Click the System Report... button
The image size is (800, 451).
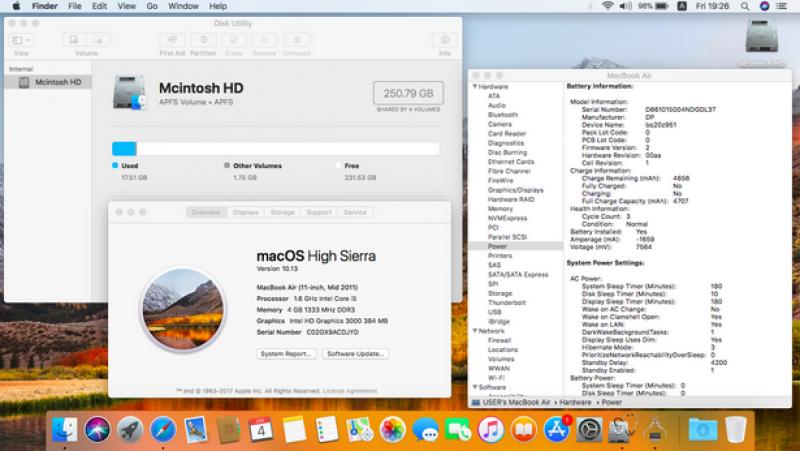click(x=286, y=354)
